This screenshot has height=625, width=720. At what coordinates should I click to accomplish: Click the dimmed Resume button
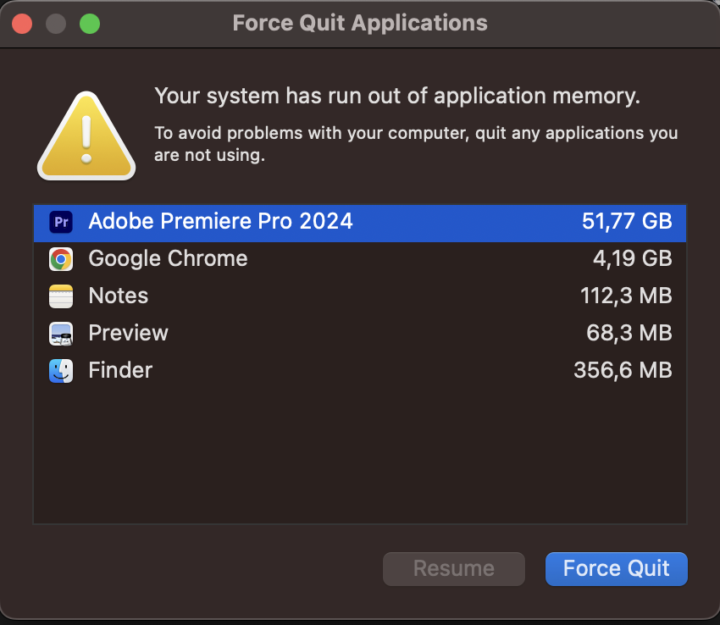coord(453,568)
